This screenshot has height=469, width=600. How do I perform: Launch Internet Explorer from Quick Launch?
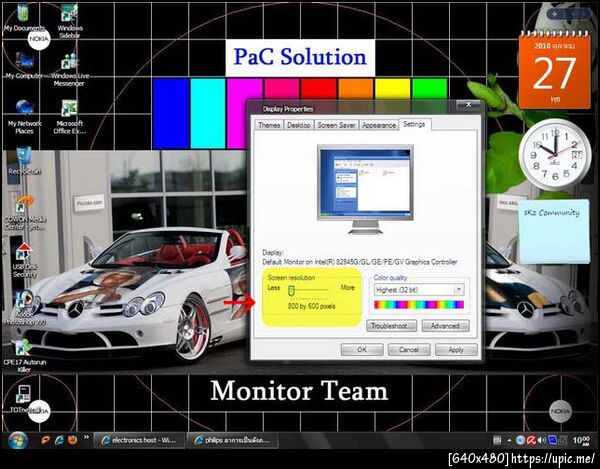[x=59, y=440]
